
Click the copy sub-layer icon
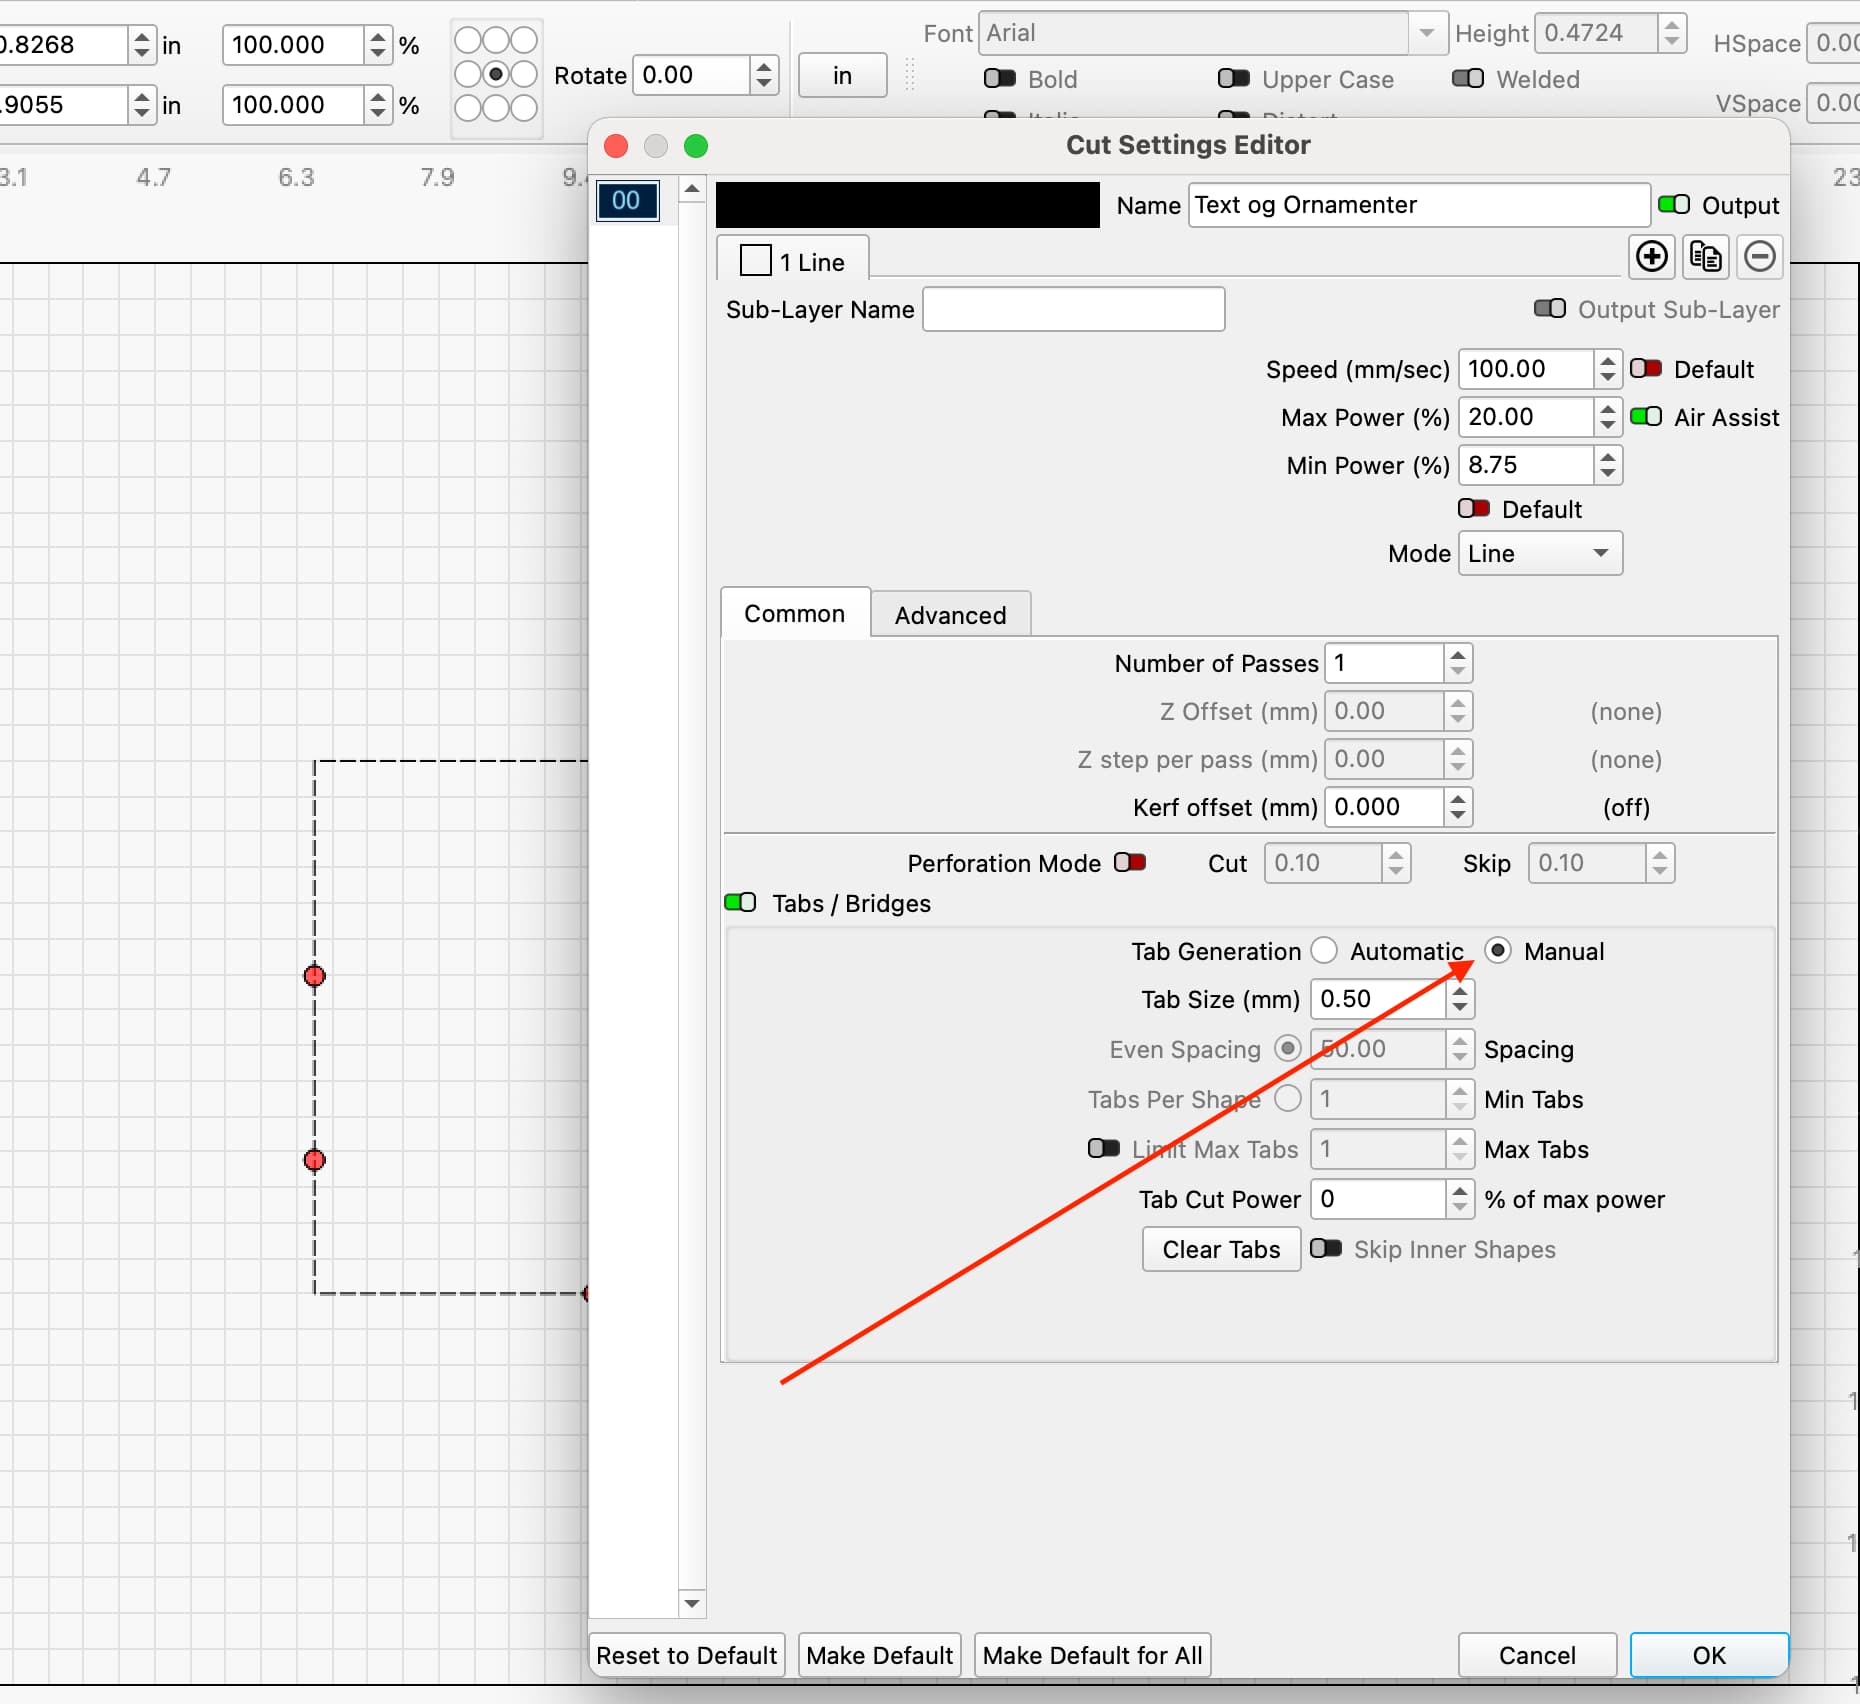point(1705,257)
